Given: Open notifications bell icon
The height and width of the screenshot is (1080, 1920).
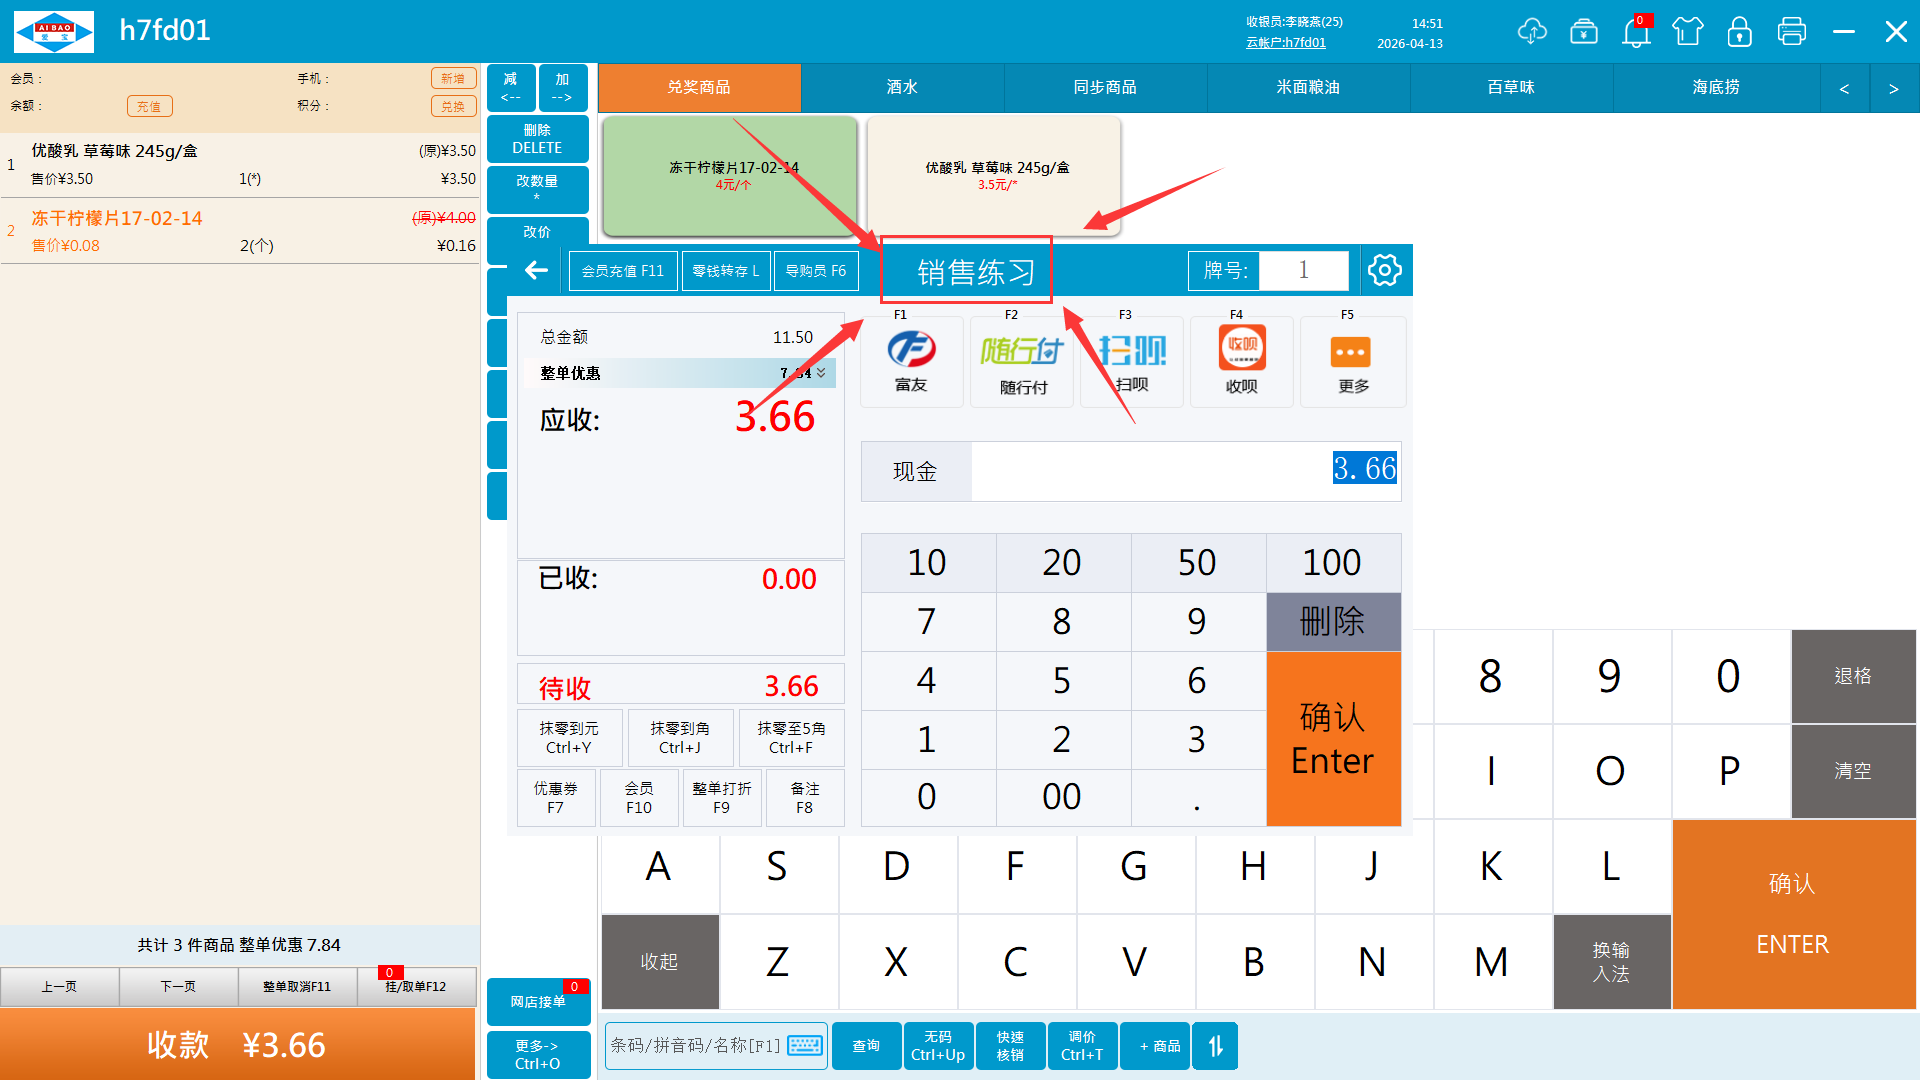Looking at the screenshot, I should pos(1636,32).
